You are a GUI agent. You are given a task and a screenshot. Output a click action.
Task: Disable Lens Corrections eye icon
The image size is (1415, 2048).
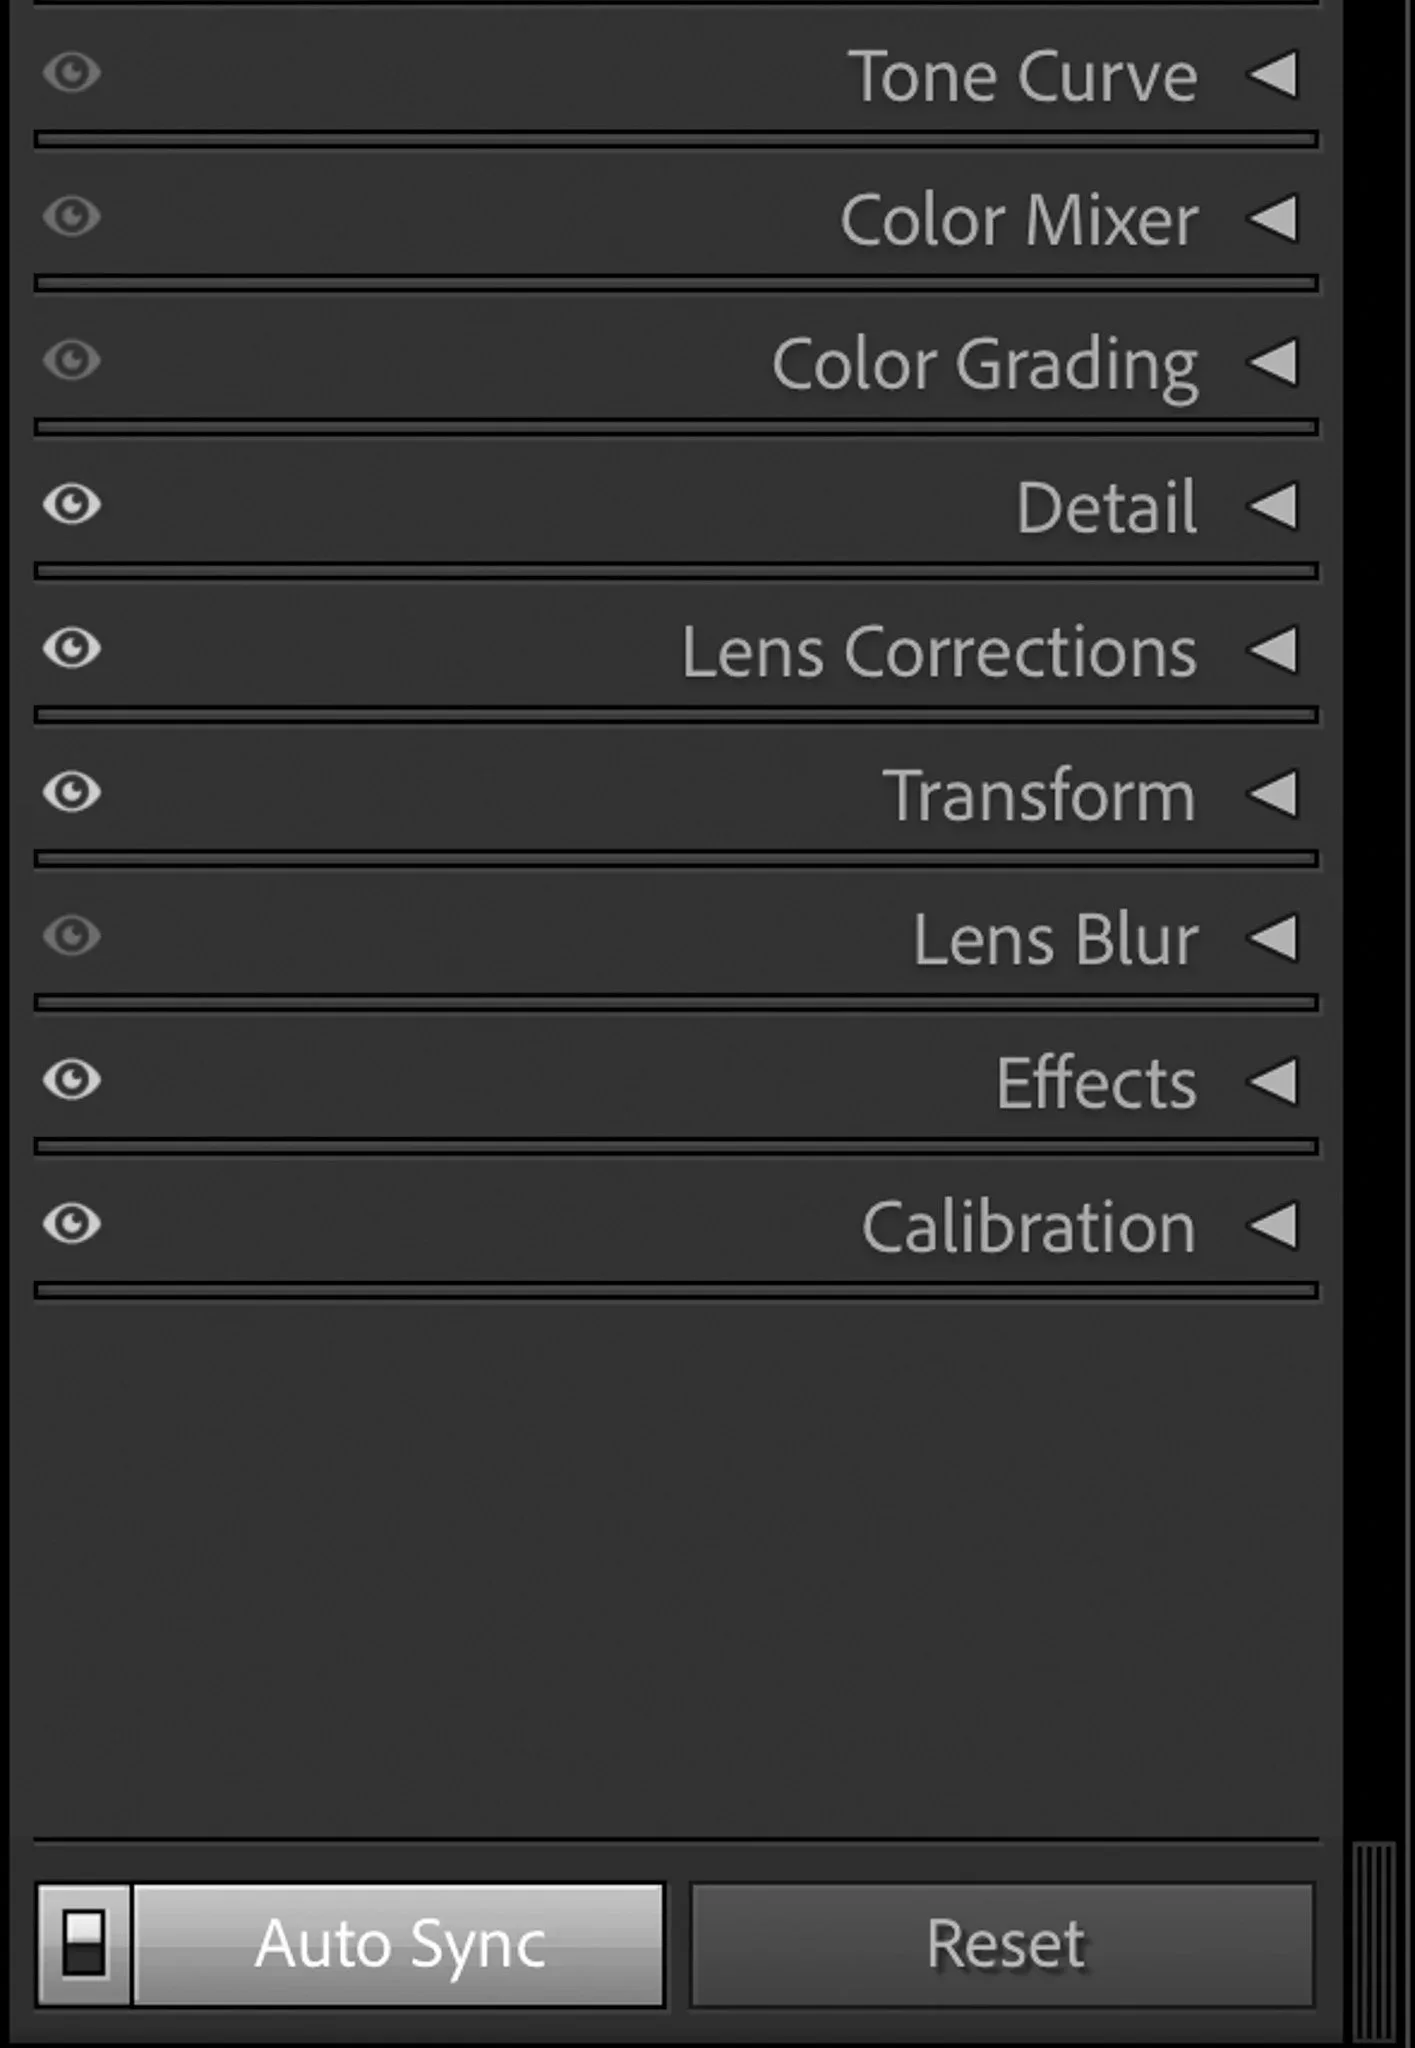coord(72,648)
